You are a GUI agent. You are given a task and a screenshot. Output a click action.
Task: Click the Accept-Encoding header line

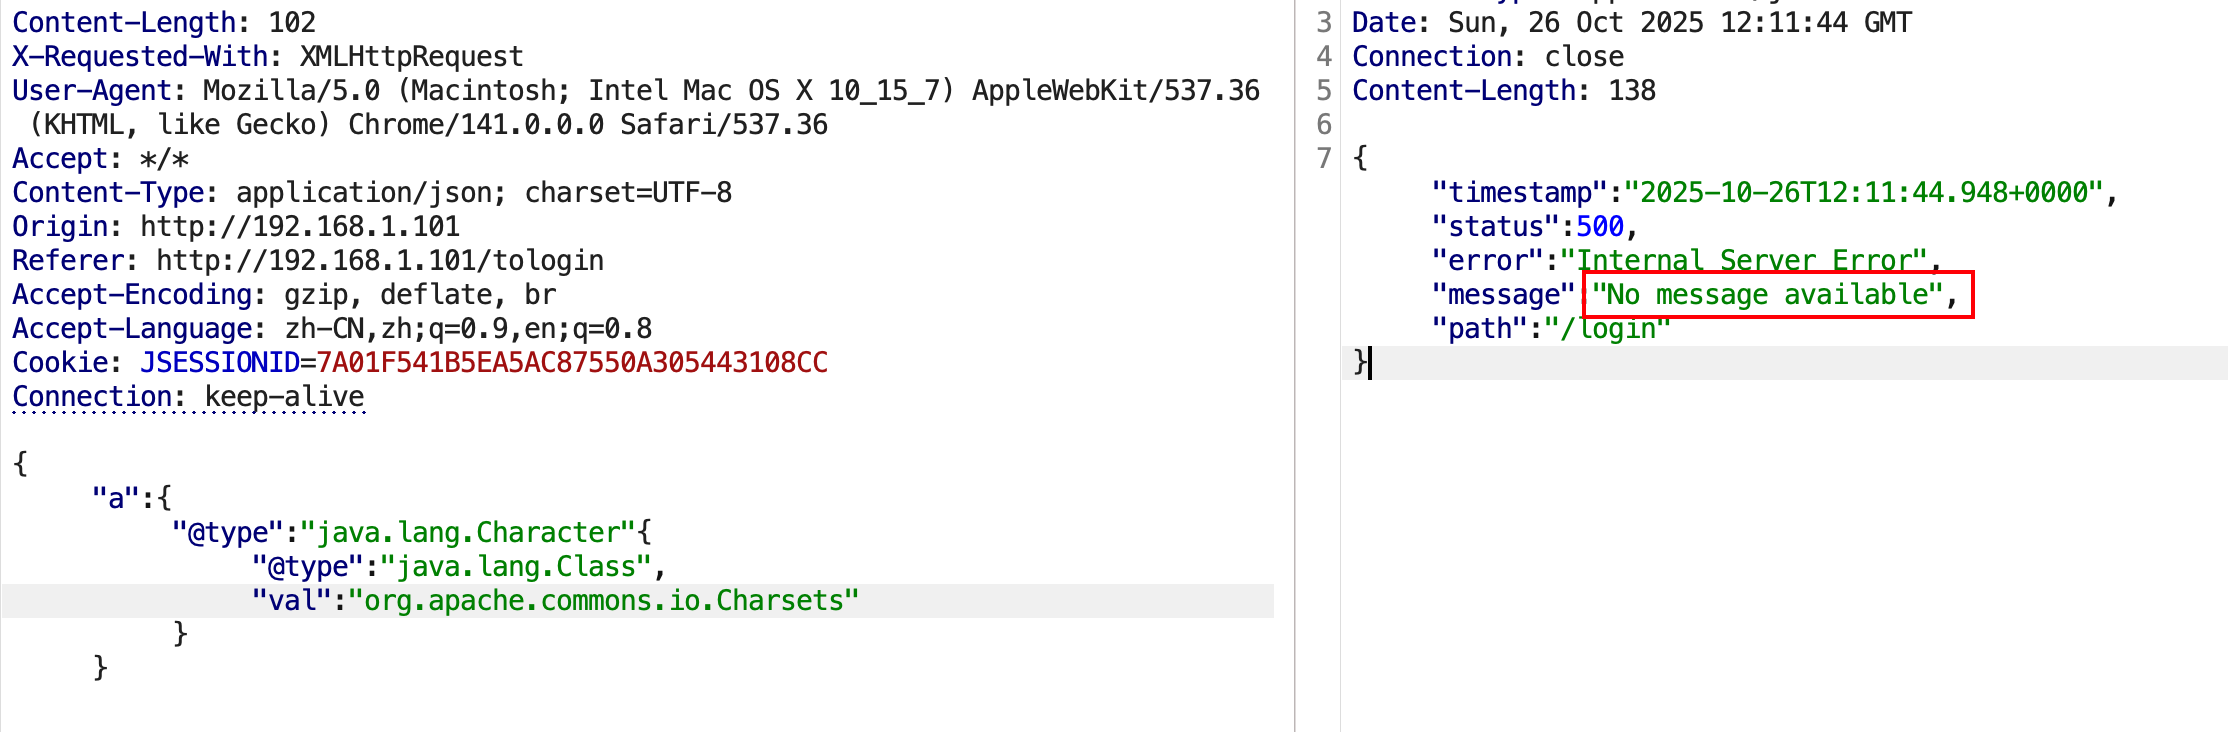[x=283, y=294]
